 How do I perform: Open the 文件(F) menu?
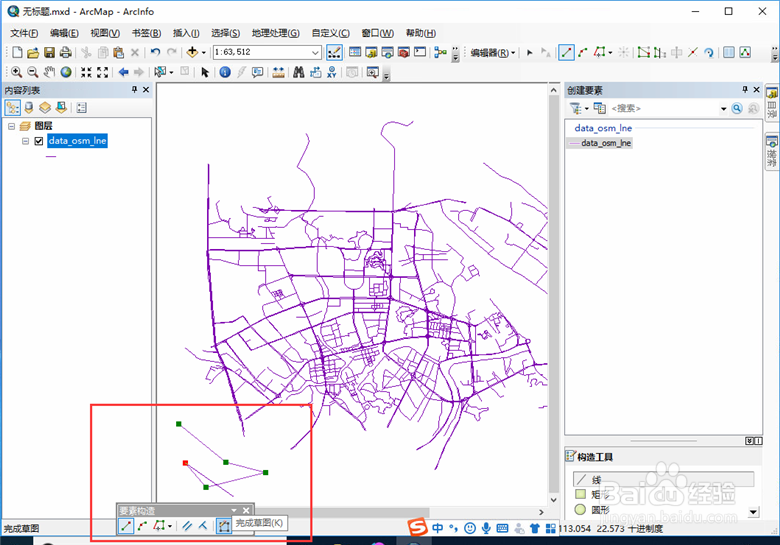[x=24, y=33]
